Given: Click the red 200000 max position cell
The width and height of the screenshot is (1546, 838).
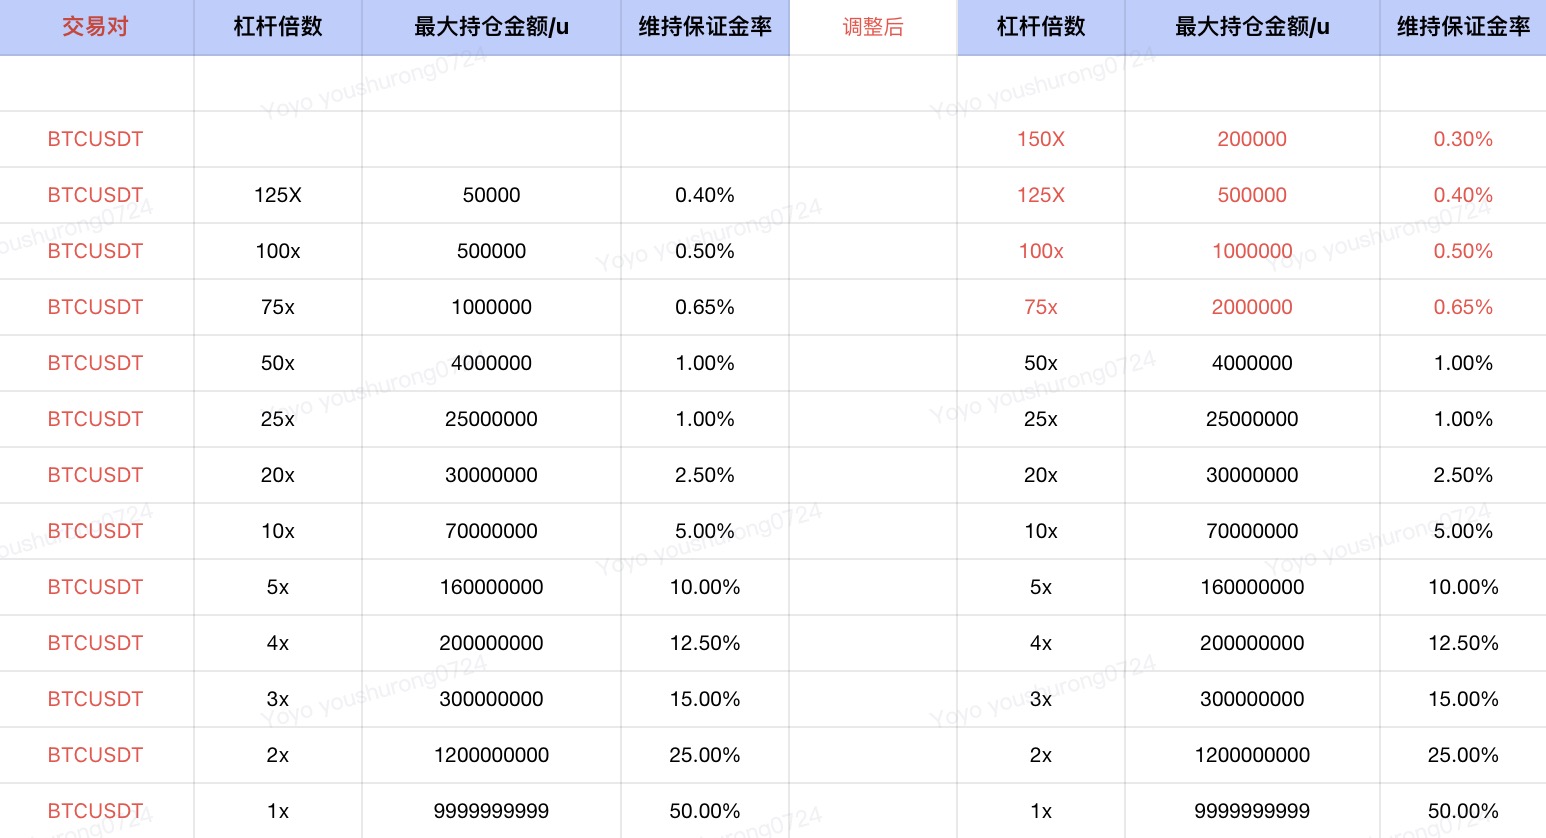Looking at the screenshot, I should [1252, 139].
